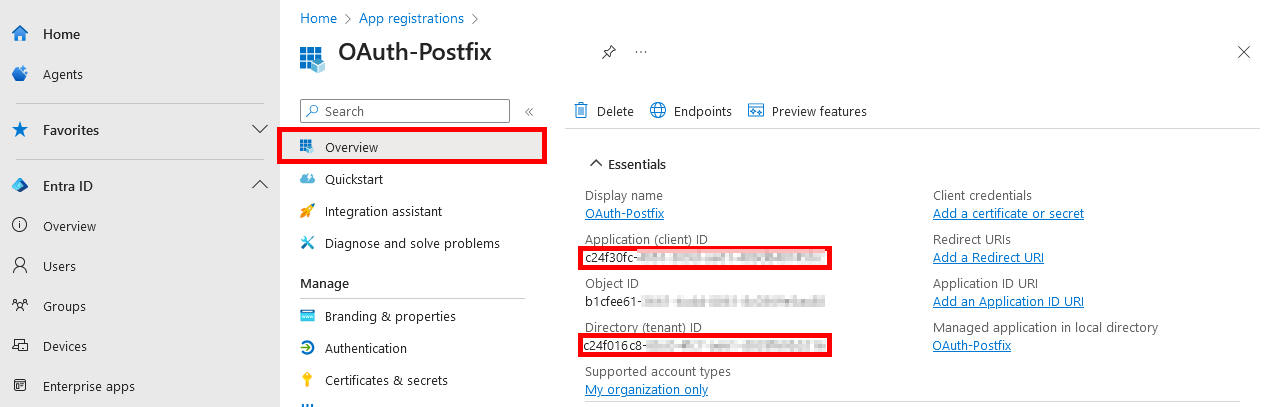The height and width of the screenshot is (407, 1280).
Task: Open Diagnose and solve problems
Action: [x=412, y=243]
